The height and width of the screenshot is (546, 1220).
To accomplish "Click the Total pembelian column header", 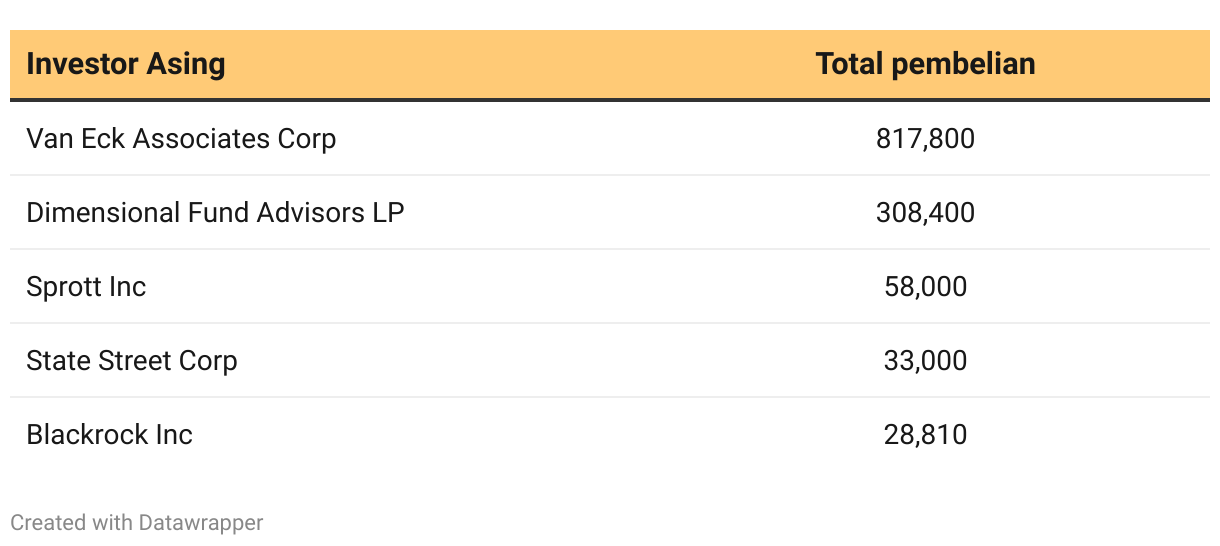I will click(925, 64).
